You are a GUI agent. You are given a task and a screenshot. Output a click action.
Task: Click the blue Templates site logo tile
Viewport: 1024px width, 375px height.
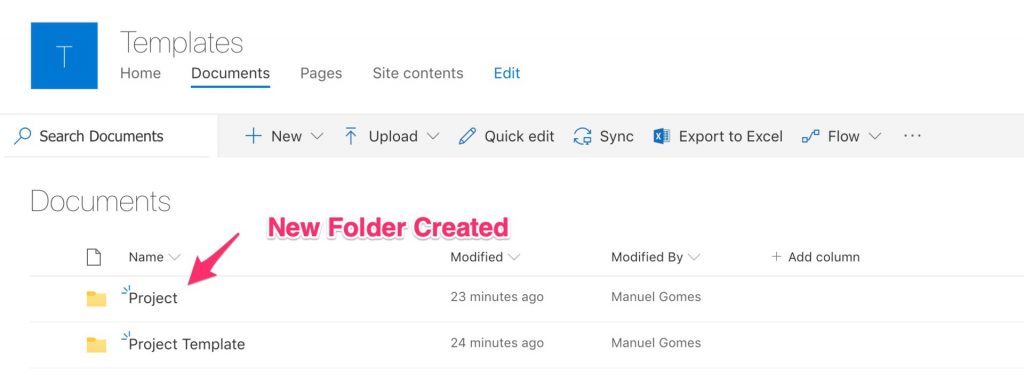[64, 56]
